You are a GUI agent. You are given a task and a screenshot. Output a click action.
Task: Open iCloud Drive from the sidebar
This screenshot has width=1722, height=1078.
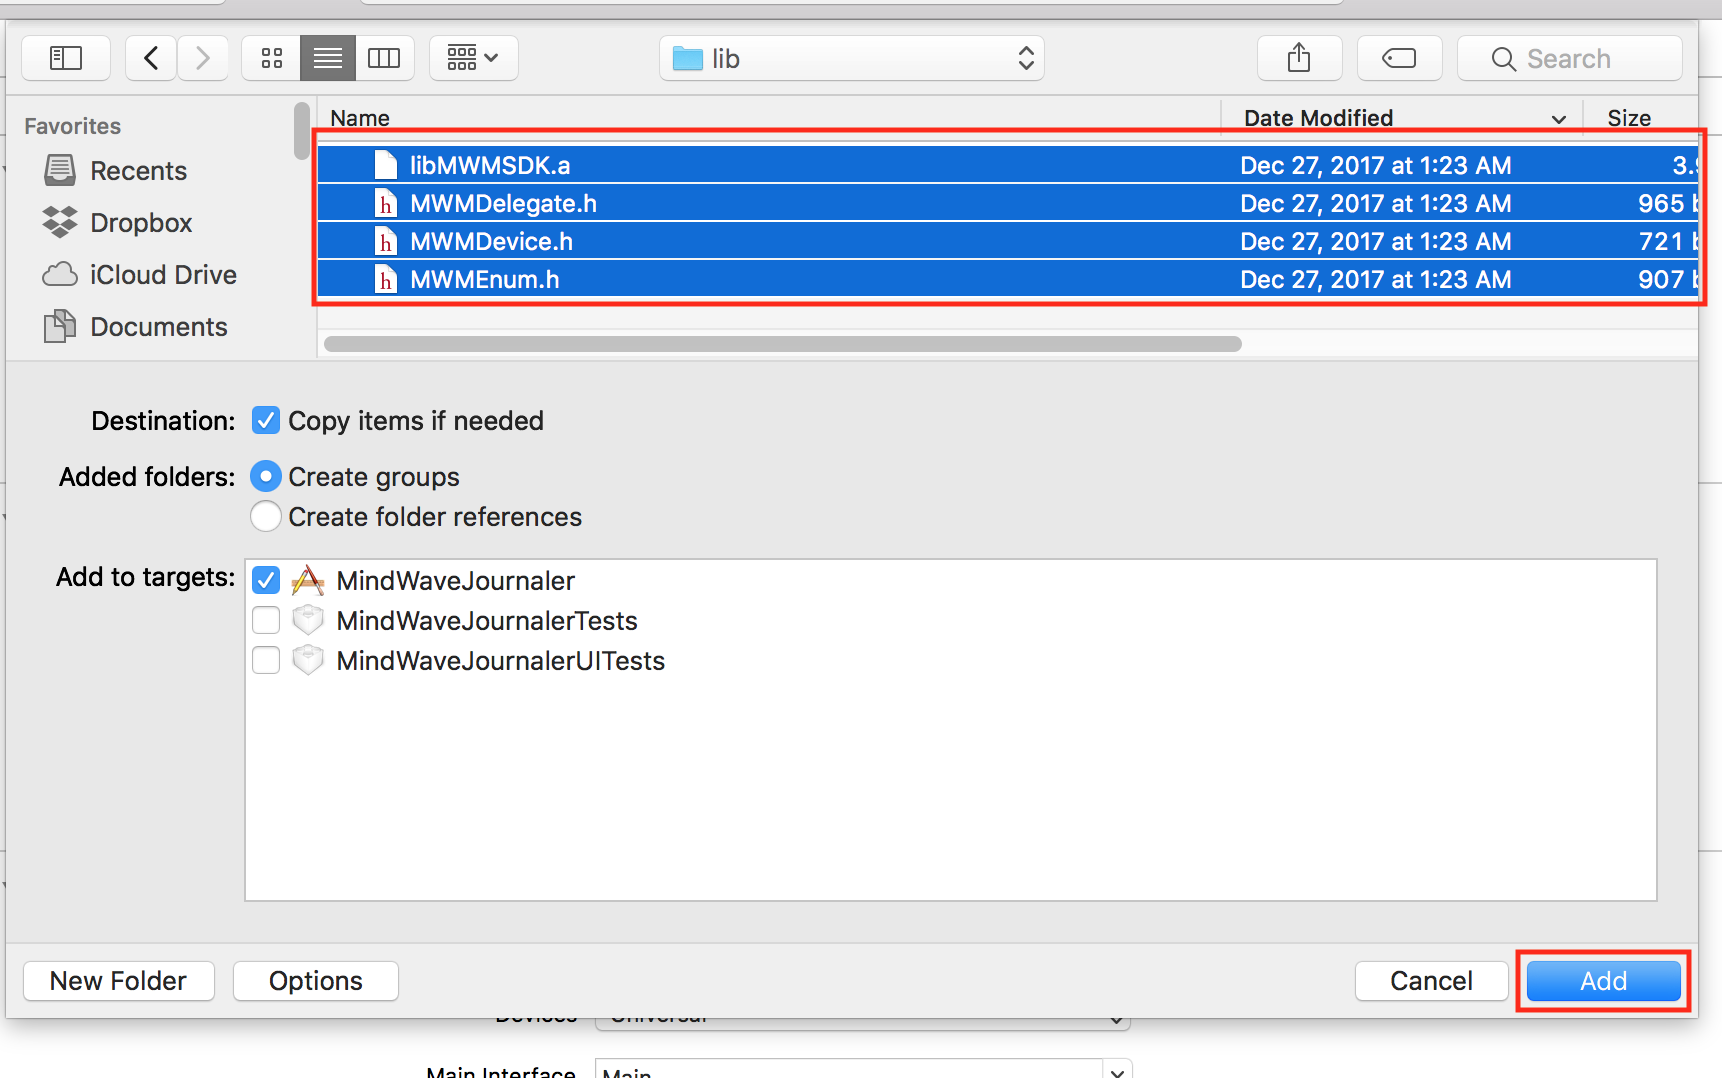[x=162, y=274]
